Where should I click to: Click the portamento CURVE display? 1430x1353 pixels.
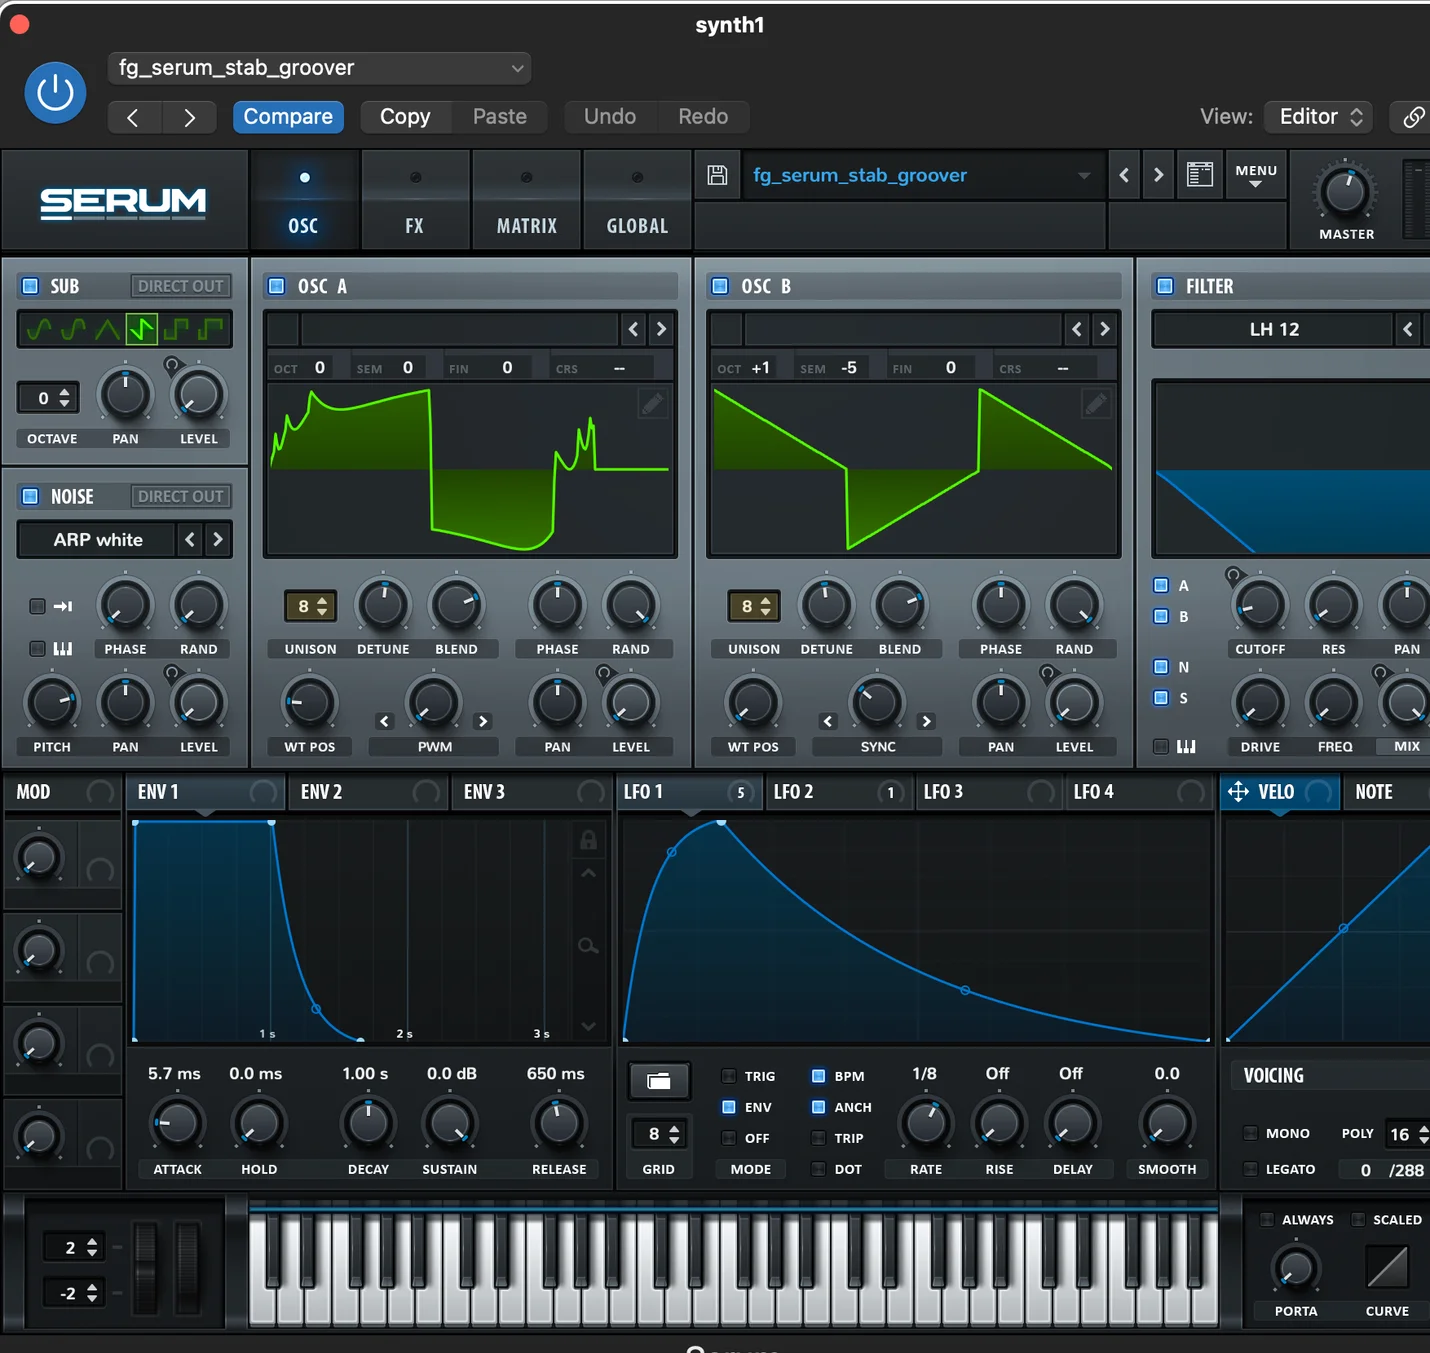(x=1387, y=1267)
